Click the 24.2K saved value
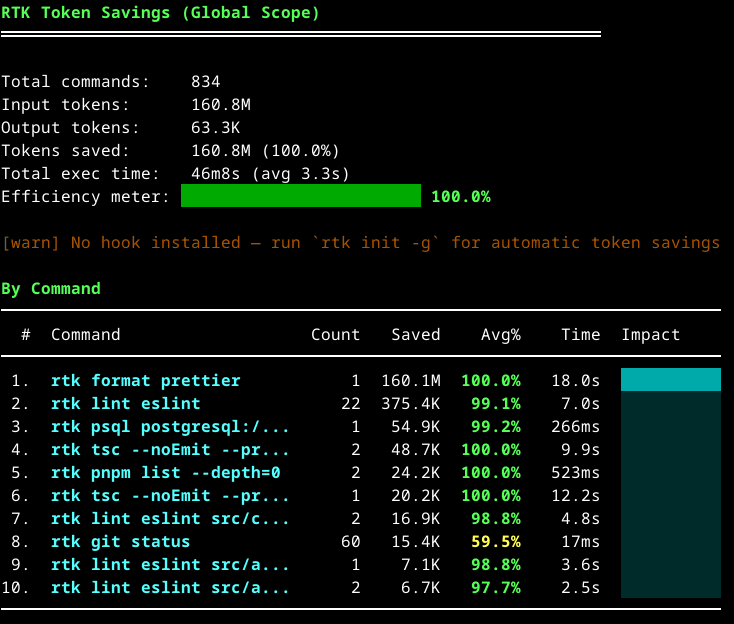734x624 pixels. (x=416, y=472)
